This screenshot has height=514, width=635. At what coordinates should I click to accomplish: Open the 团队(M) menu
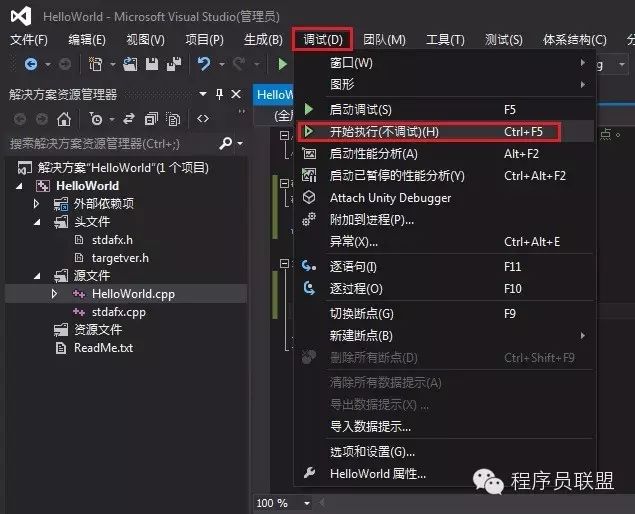coord(384,40)
